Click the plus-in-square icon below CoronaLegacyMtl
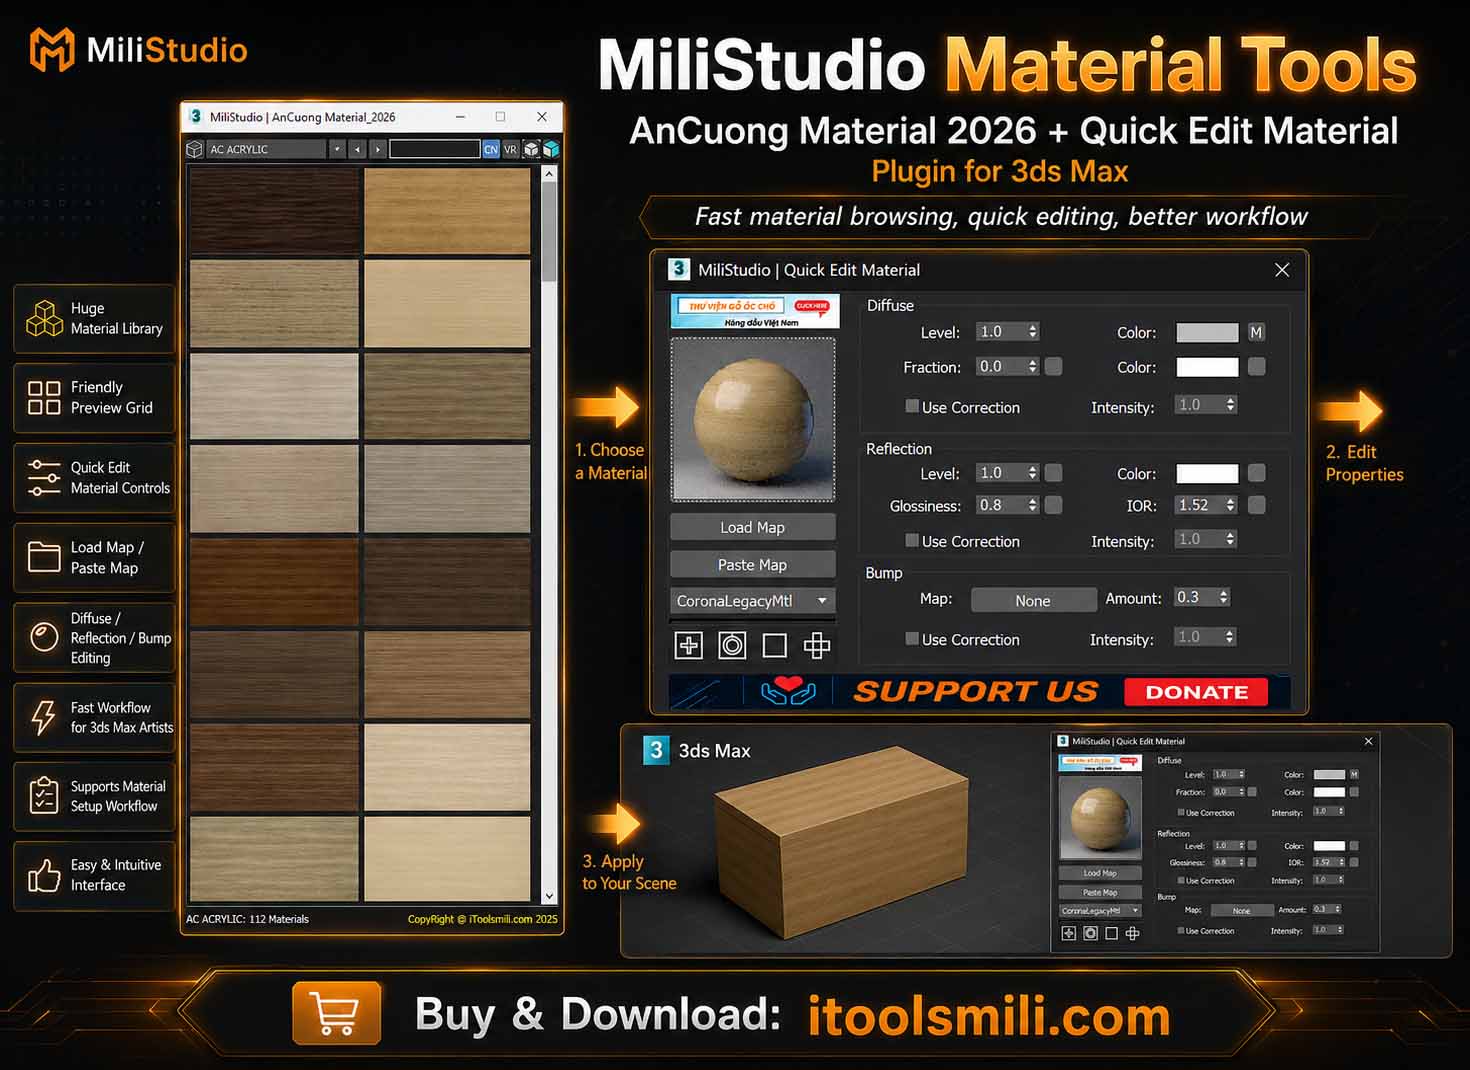This screenshot has width=1470, height=1070. tap(689, 645)
